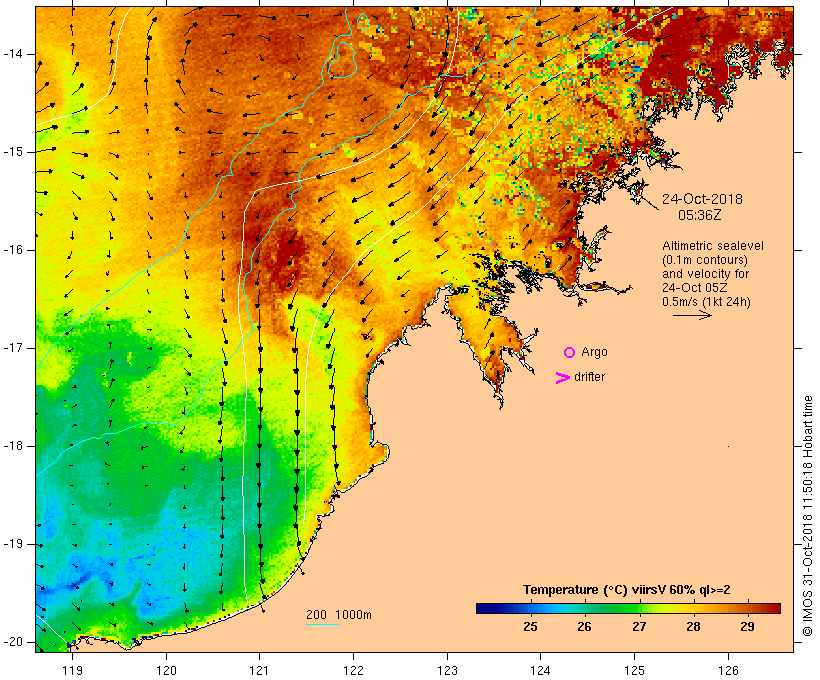Click the latitude axis label -18
The width and height of the screenshot is (820, 680).
[13, 446]
